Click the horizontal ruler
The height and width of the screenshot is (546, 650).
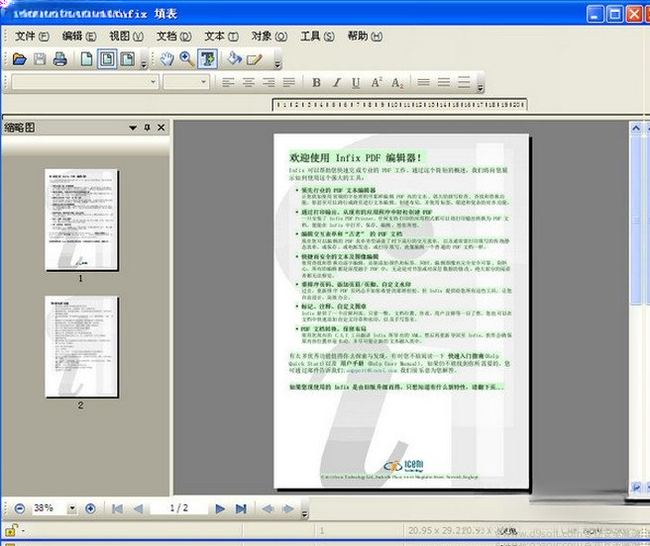[x=400, y=105]
